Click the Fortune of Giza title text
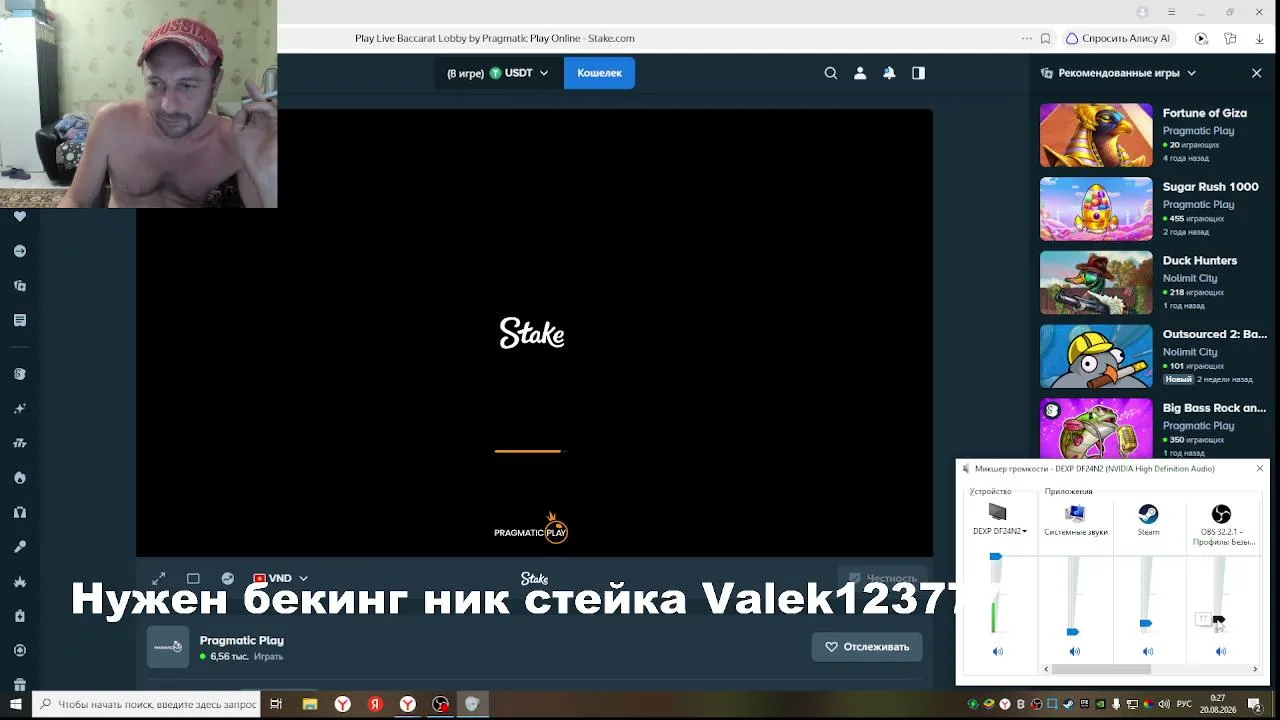 coord(1205,113)
